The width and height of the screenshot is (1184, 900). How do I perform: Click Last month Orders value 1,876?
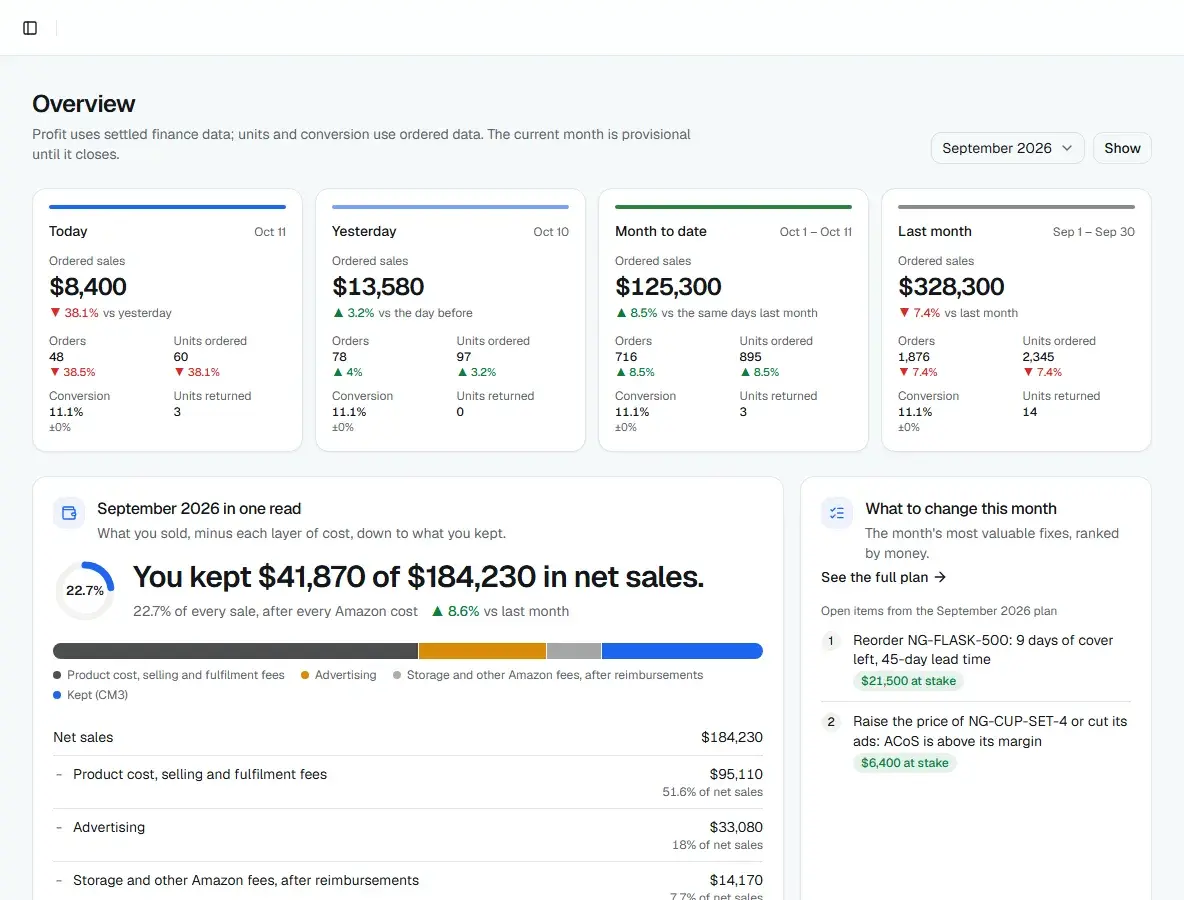pos(914,356)
